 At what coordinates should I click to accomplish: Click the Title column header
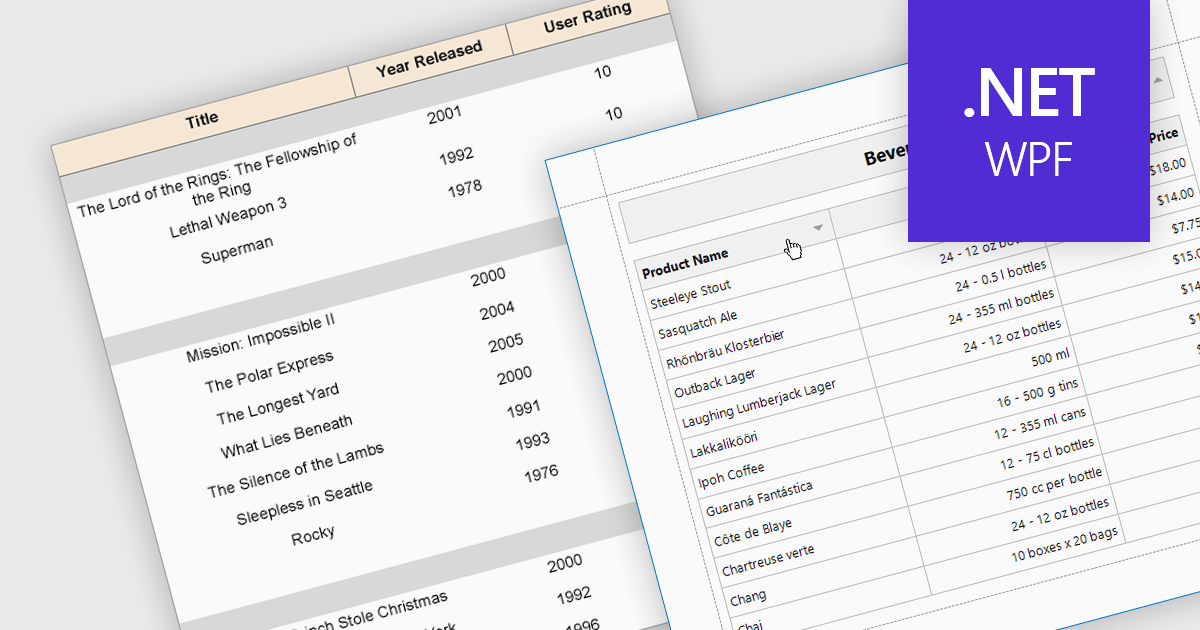tap(202, 117)
